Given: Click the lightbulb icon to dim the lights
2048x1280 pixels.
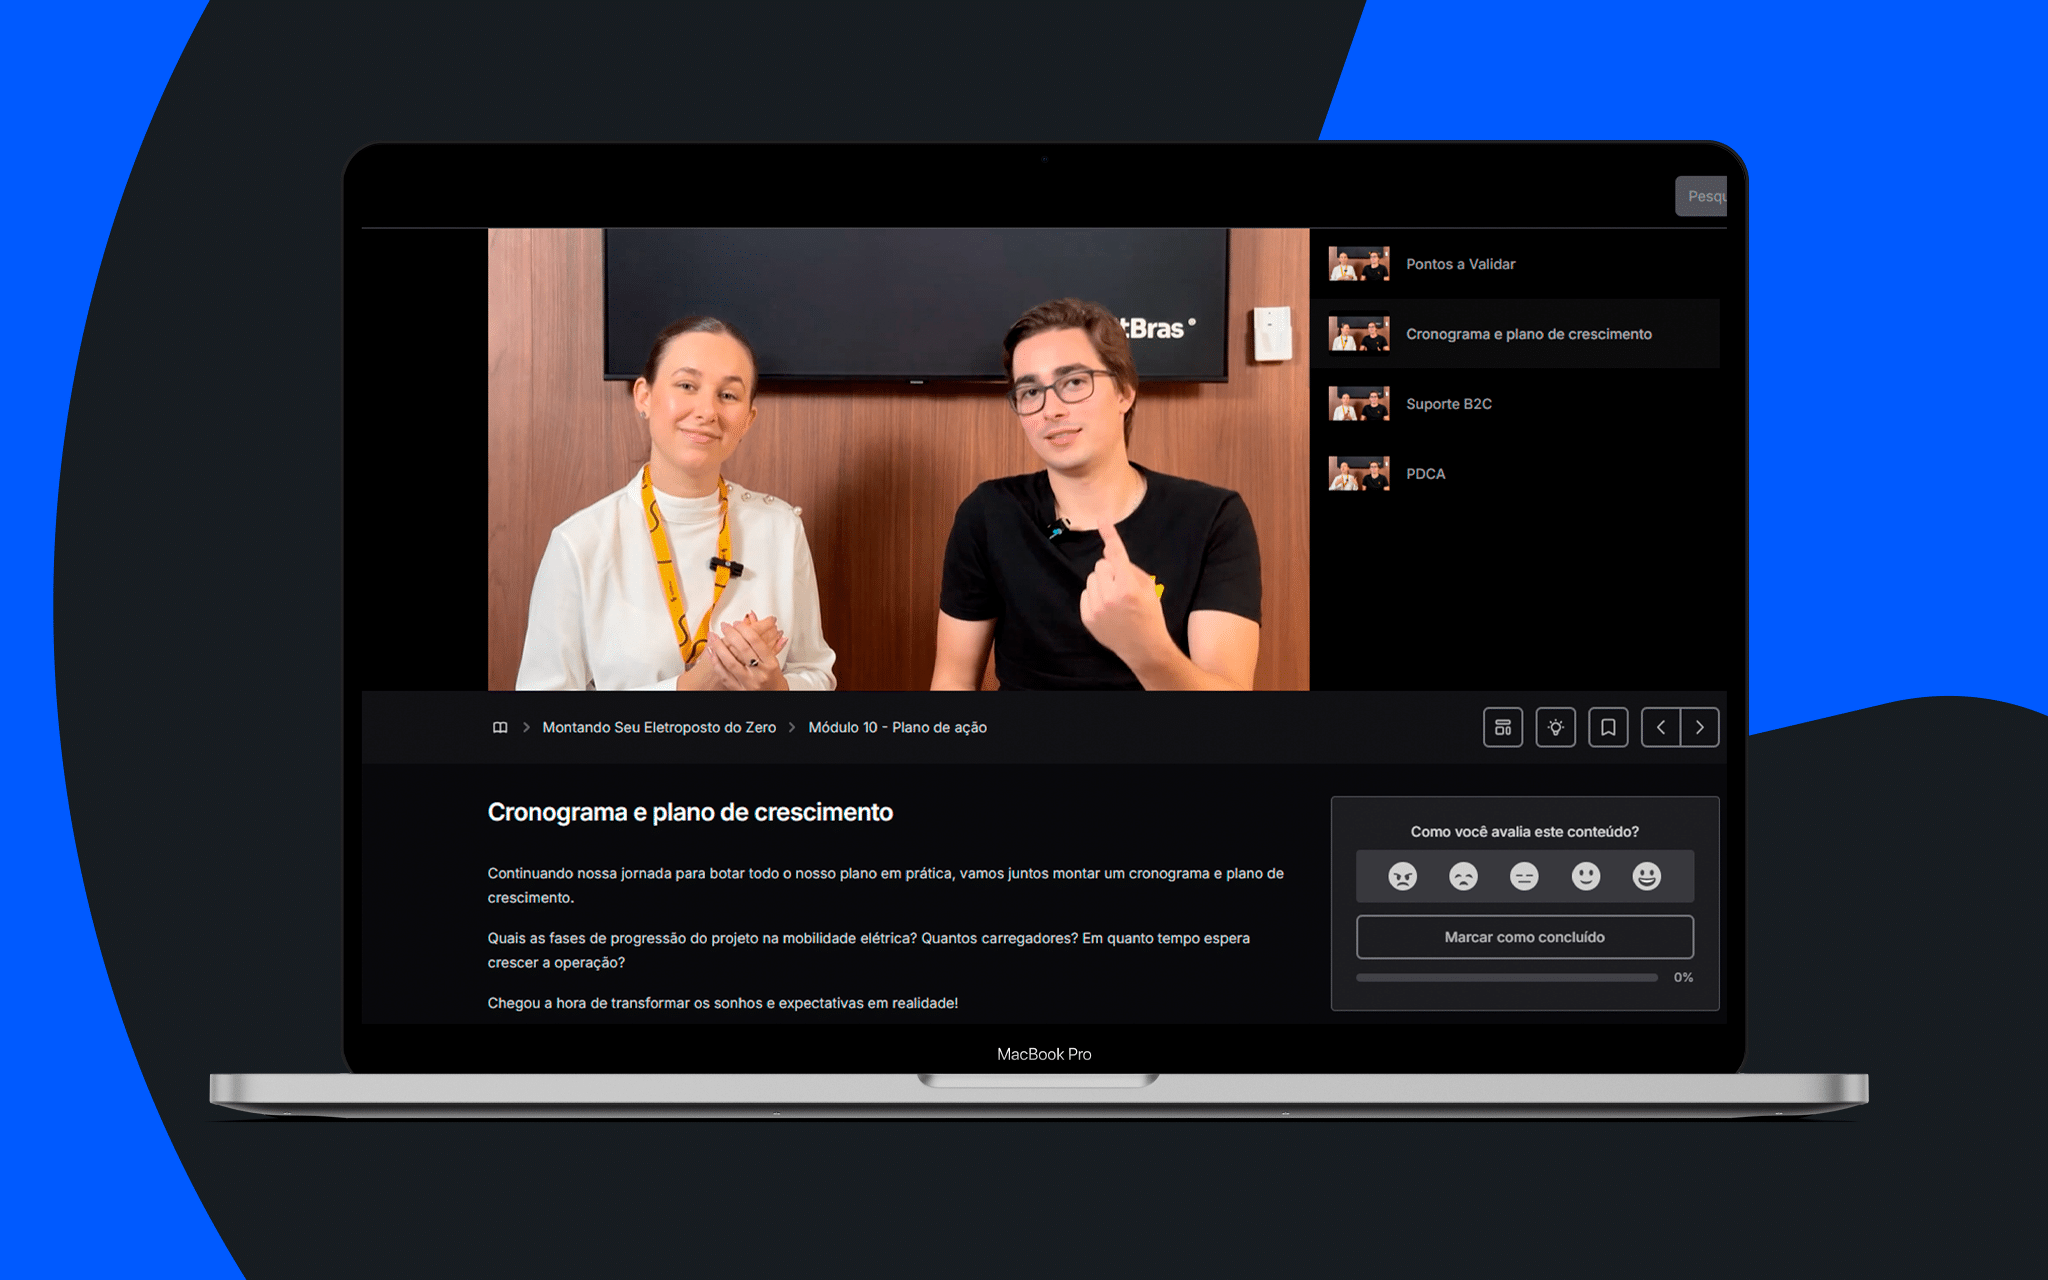Looking at the screenshot, I should [1555, 727].
